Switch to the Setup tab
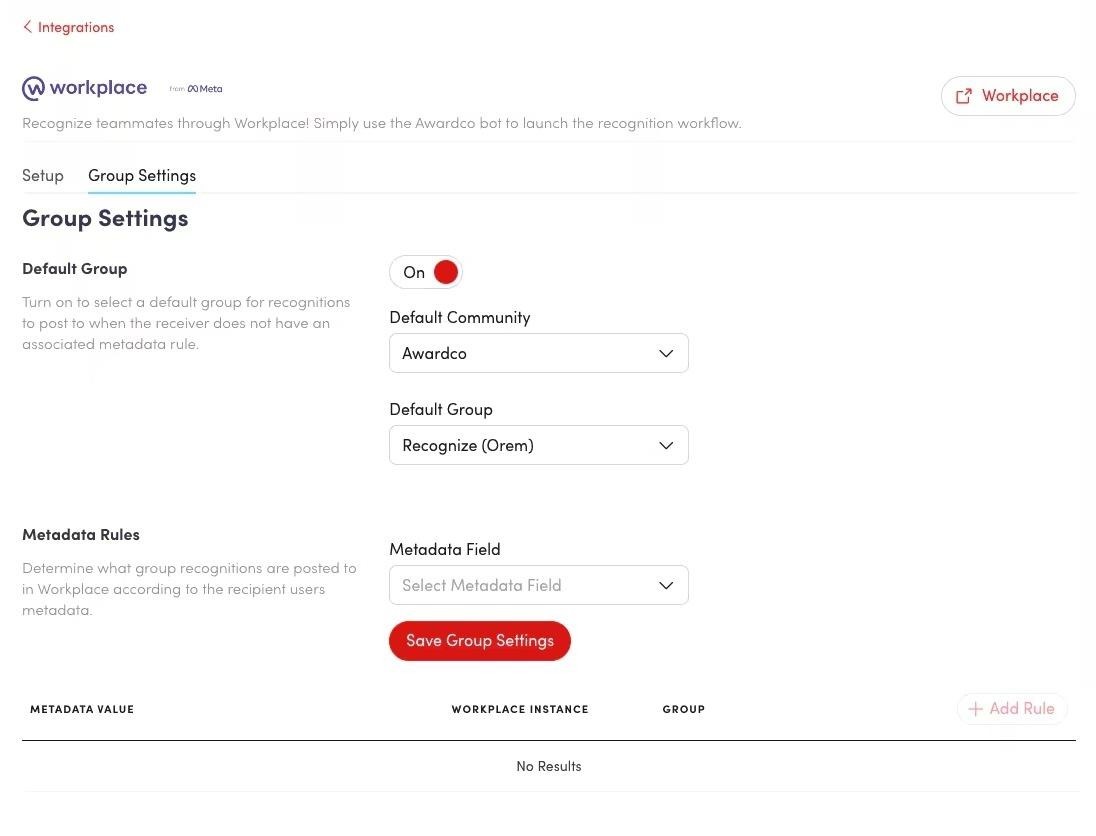Viewport: 1096px width, 836px height. (x=43, y=176)
